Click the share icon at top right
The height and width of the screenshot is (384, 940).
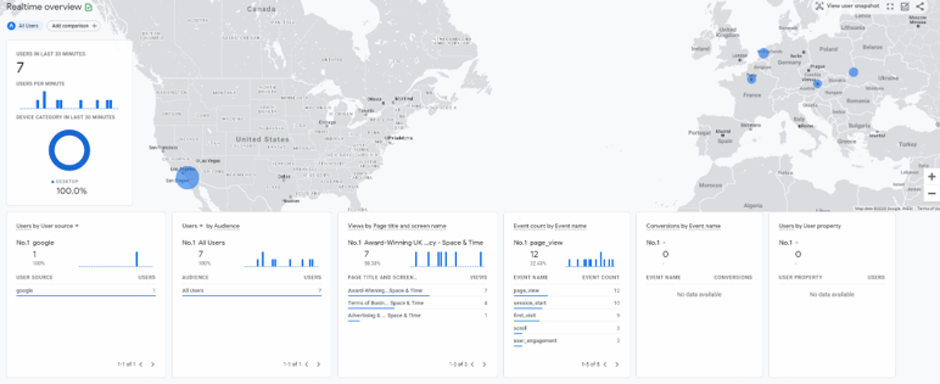coord(920,7)
